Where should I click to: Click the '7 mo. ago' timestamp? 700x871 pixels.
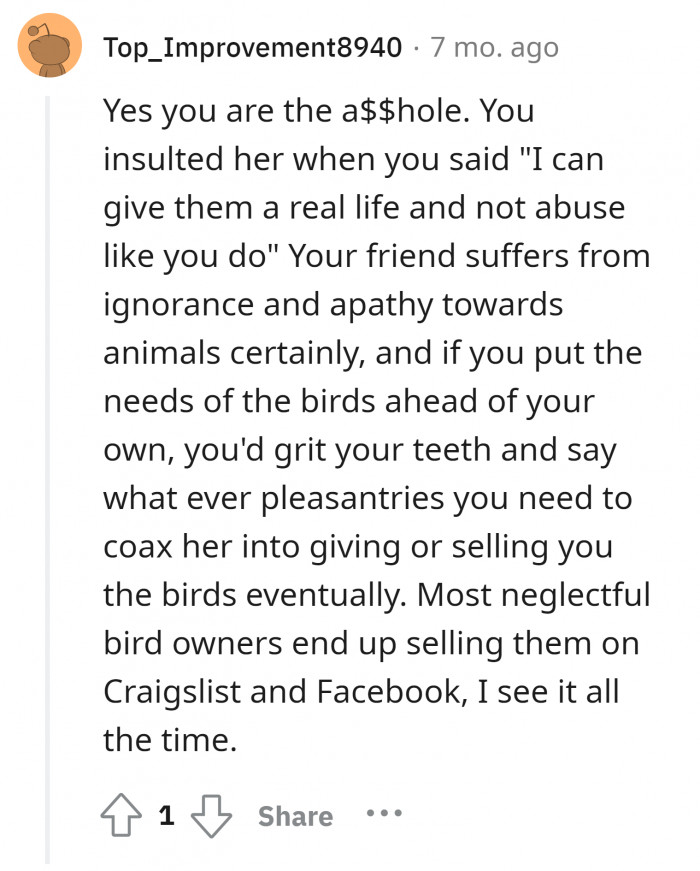pos(494,47)
